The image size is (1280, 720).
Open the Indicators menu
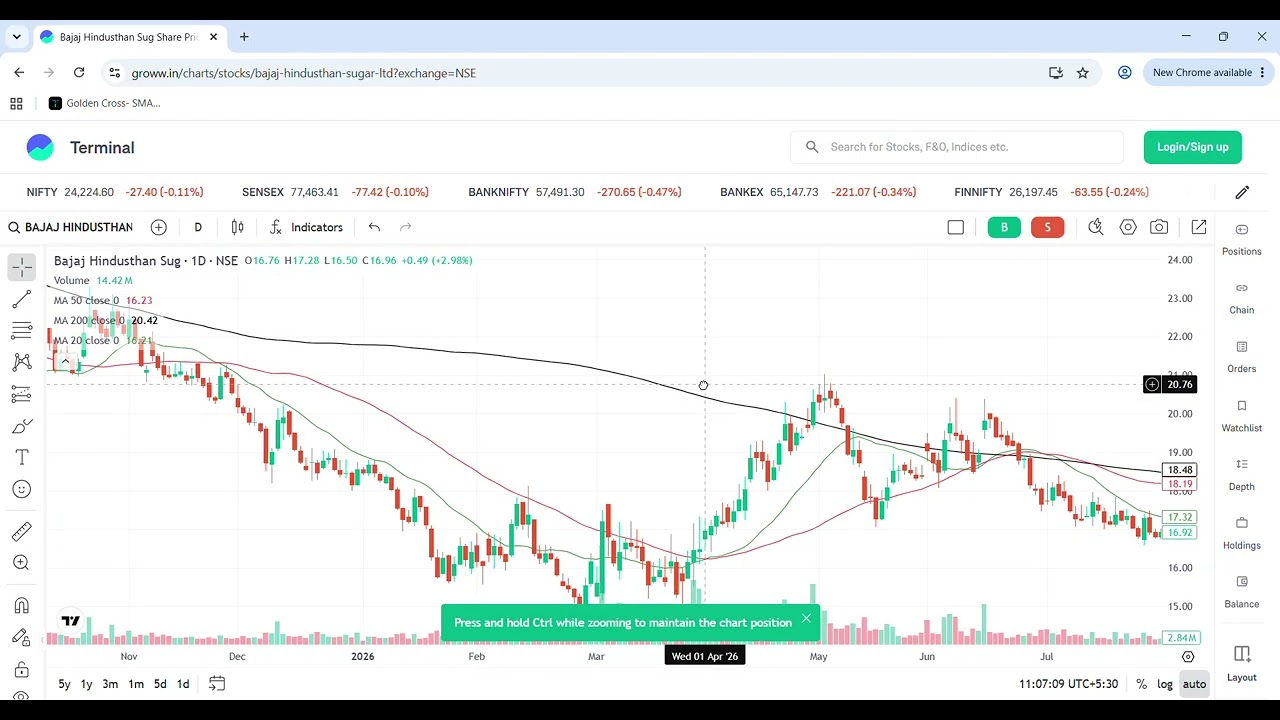point(306,227)
